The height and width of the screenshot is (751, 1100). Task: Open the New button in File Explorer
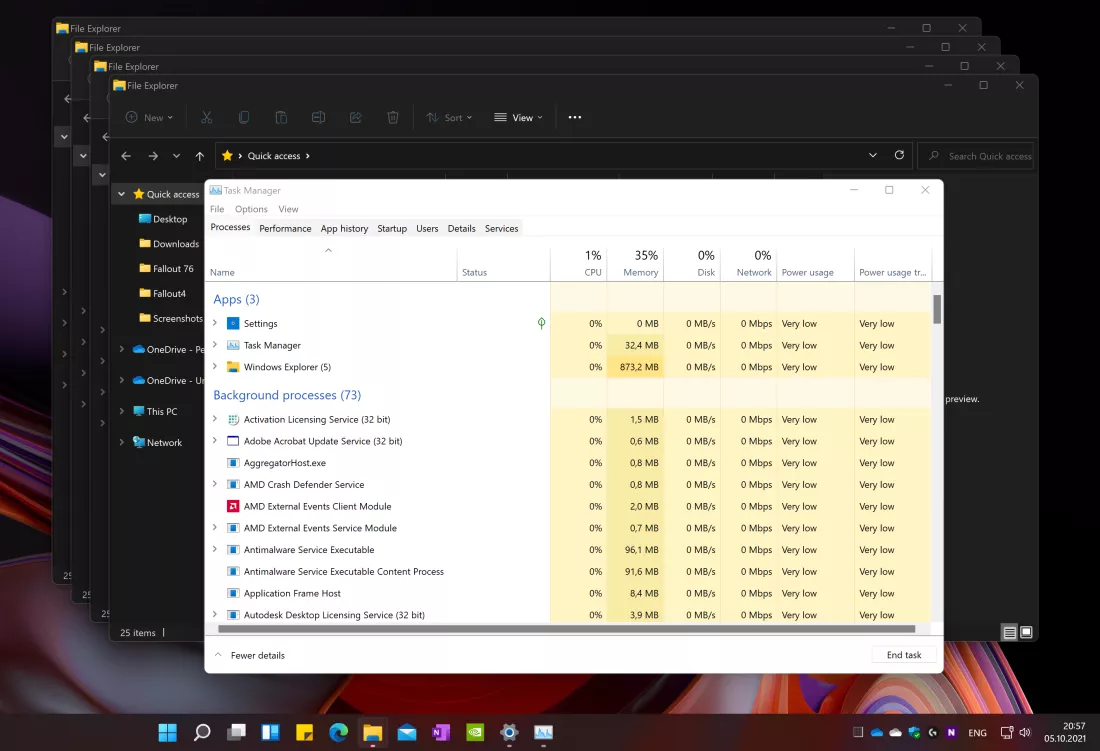pyautogui.click(x=149, y=117)
